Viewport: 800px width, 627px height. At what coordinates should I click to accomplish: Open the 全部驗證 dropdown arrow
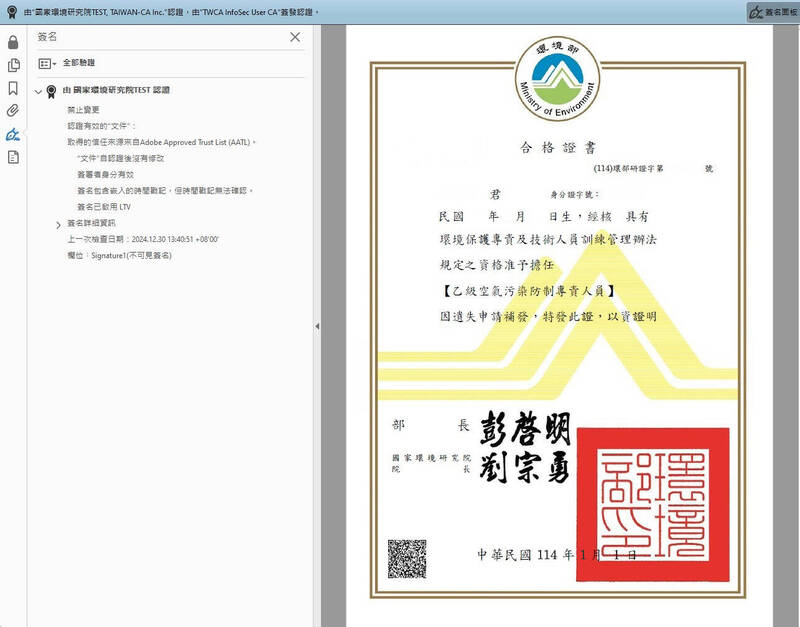(55, 64)
